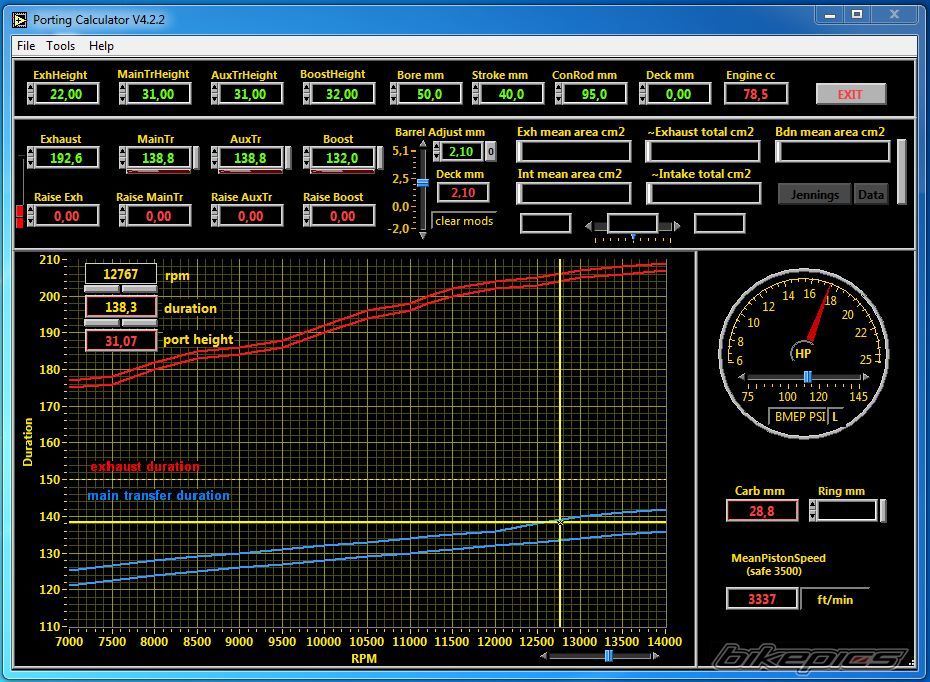Click the ConRod mm field showing 95,0
The image size is (930, 682).
(x=594, y=94)
